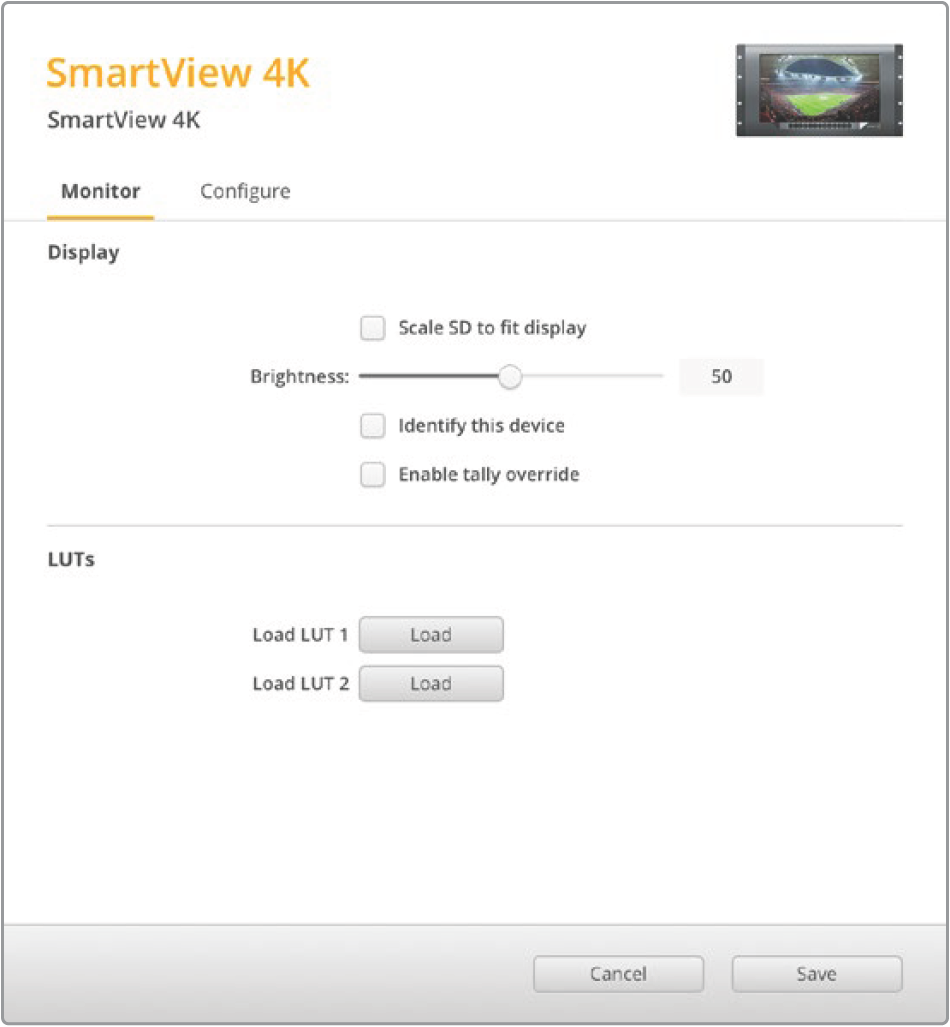This screenshot has width=950, height=1027.
Task: Switch to the Configure tab
Action: 245,191
